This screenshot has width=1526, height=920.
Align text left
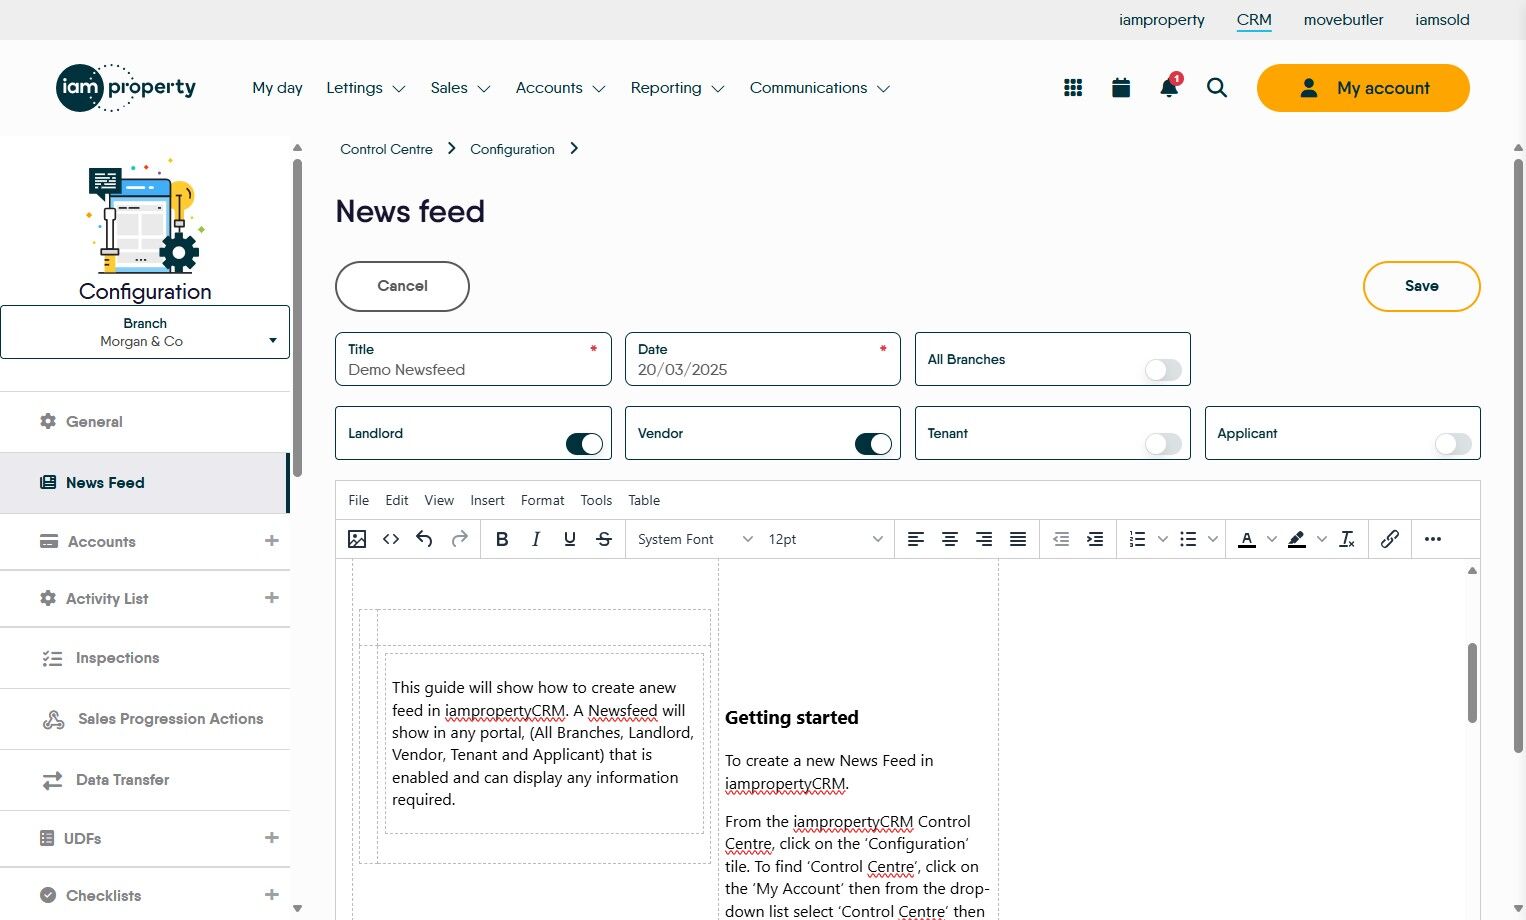click(916, 539)
